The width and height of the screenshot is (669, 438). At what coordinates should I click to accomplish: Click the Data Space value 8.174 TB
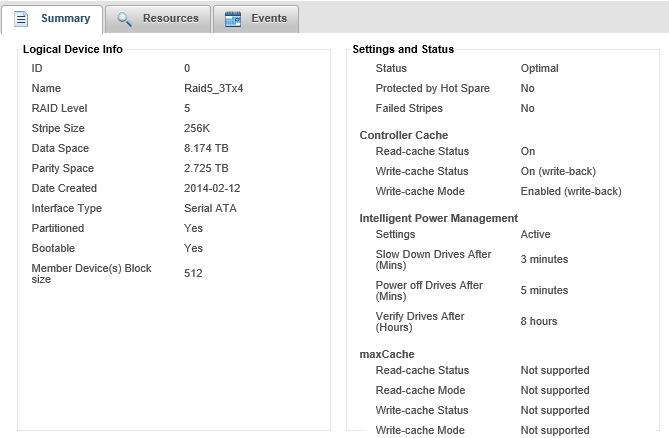pyautogui.click(x=206, y=148)
